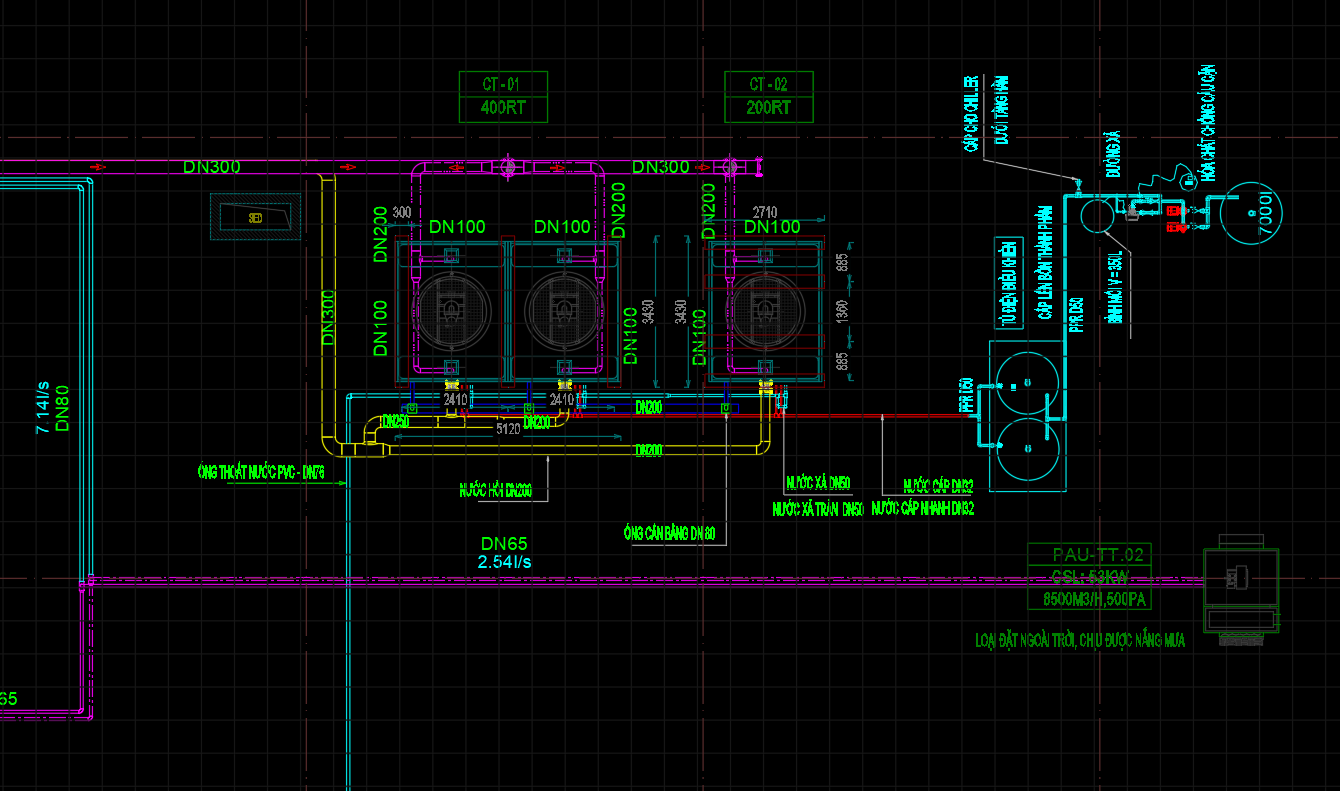Click the 'NƯỚC HỒI DN200' leader text
The height and width of the screenshot is (791, 1340).
[x=496, y=490]
